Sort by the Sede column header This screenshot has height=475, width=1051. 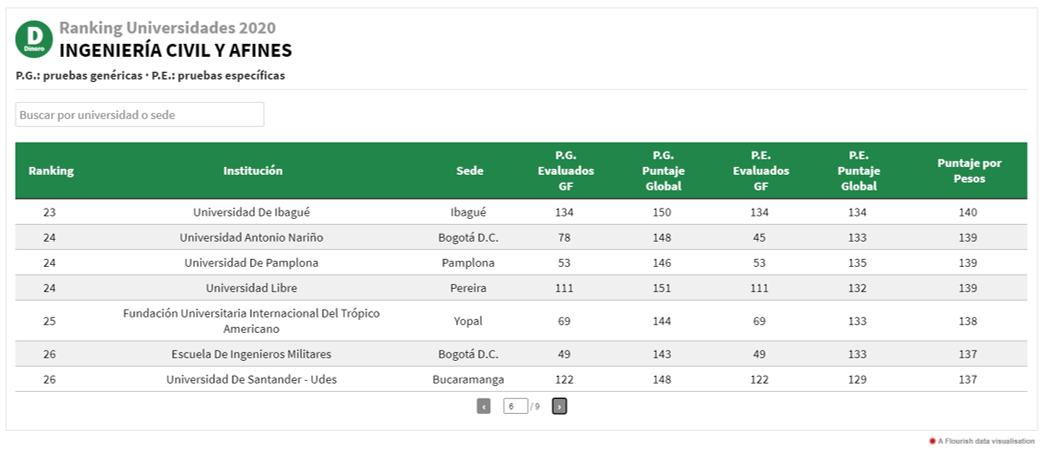click(x=469, y=171)
